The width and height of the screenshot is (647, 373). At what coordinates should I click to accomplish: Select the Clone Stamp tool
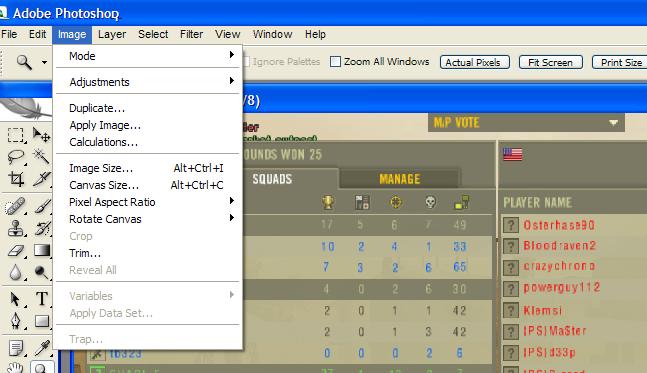point(16,228)
